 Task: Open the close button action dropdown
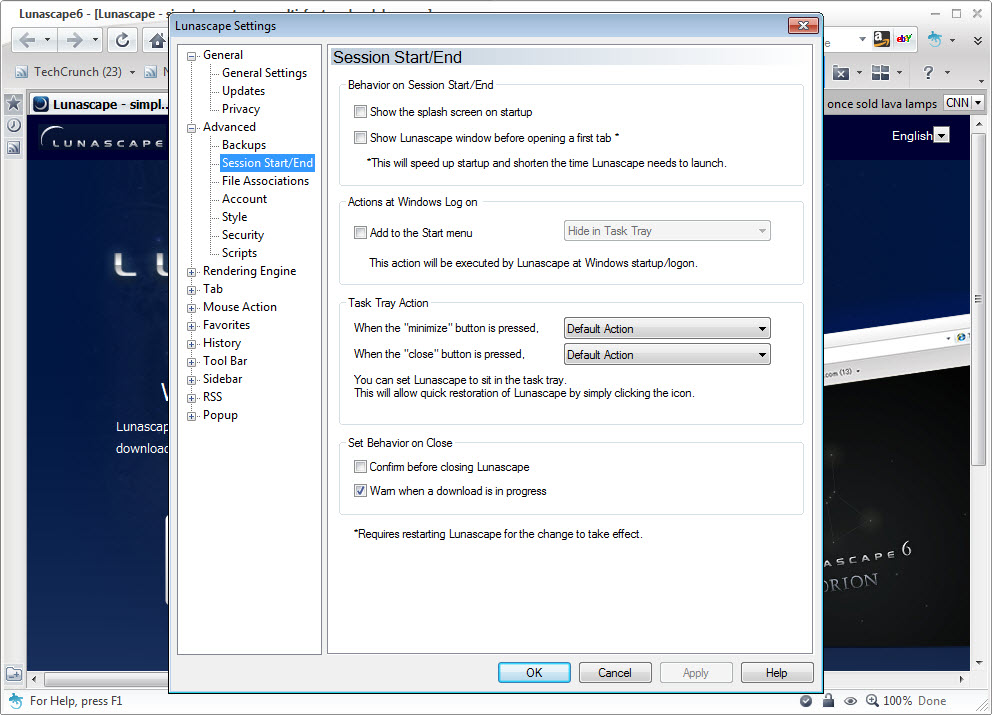[667, 355]
